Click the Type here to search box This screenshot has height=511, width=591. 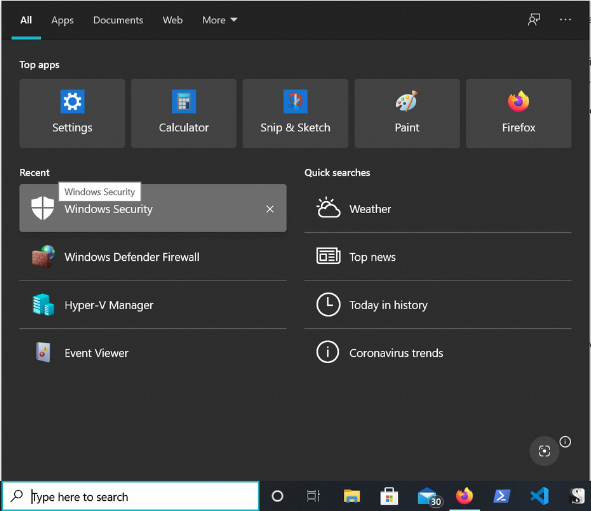click(x=131, y=496)
